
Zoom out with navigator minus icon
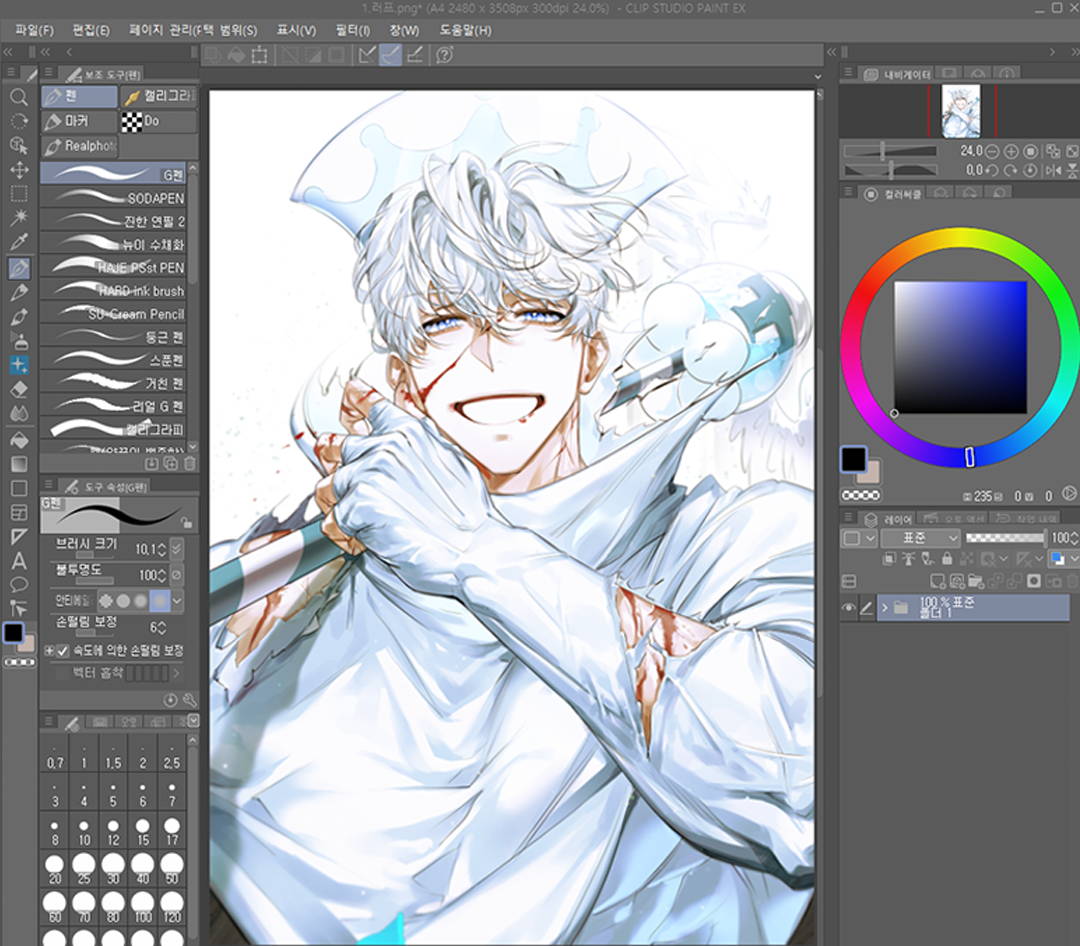pos(992,151)
